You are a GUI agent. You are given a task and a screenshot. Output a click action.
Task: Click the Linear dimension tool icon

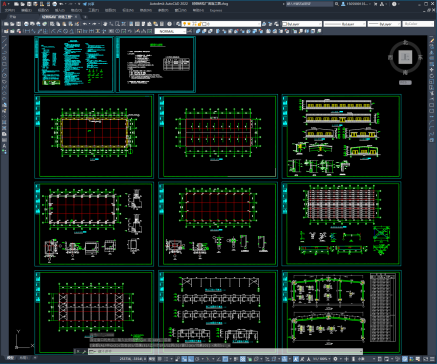point(27,31)
